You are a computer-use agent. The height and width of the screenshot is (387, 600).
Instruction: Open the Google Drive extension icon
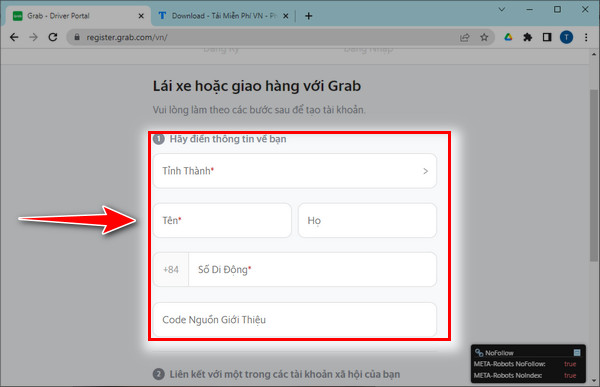[508, 37]
